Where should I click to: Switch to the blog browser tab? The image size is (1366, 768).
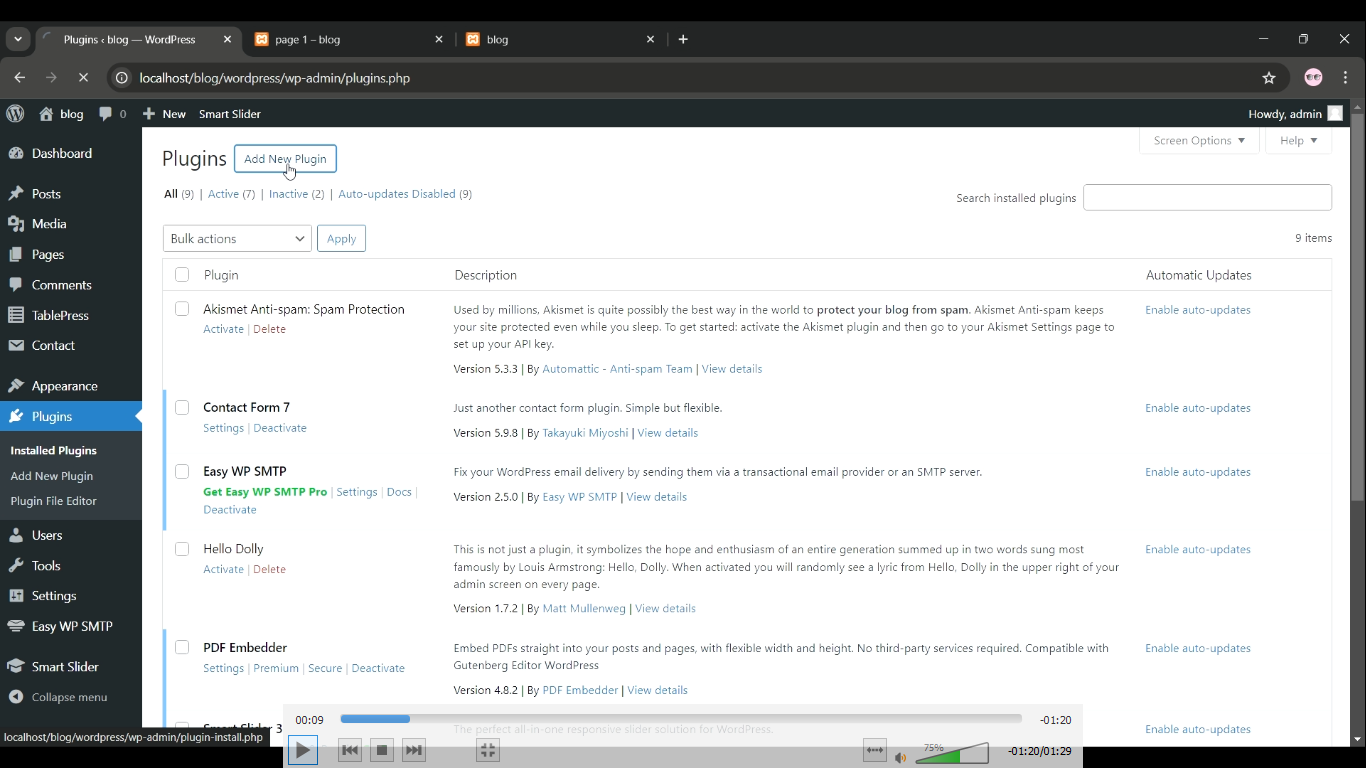pyautogui.click(x=561, y=40)
